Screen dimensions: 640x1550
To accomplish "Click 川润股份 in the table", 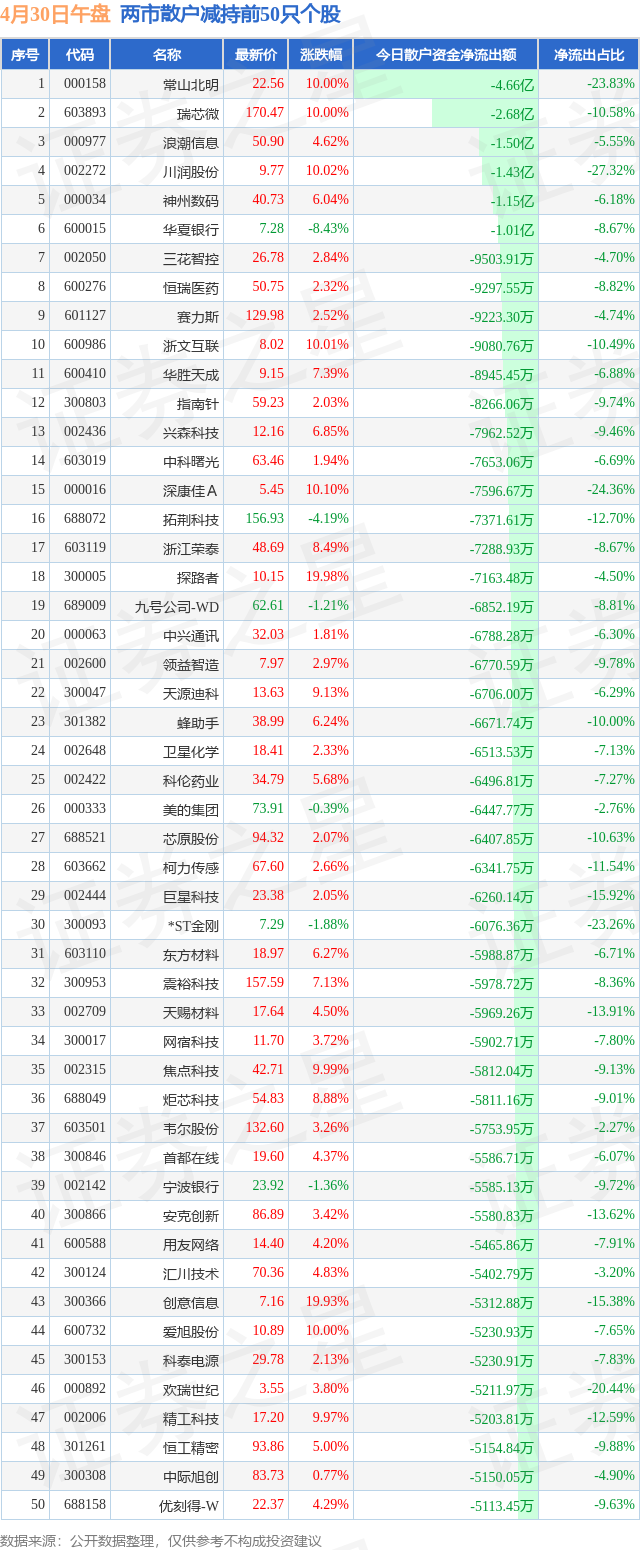I will [191, 171].
